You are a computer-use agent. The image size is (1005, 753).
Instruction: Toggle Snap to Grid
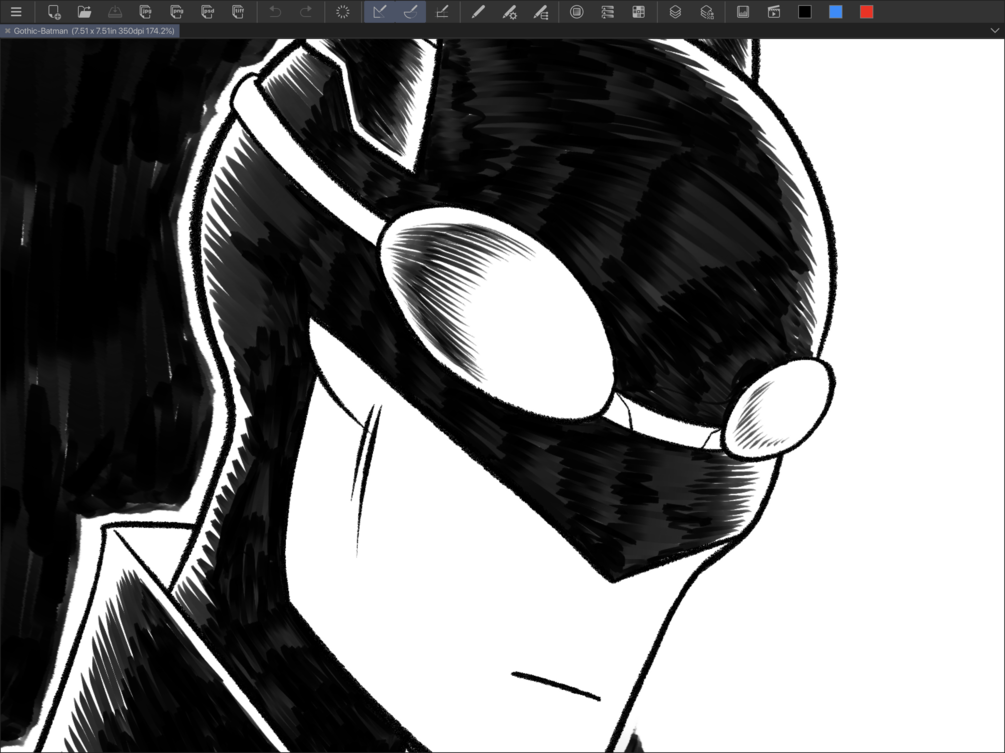coord(442,12)
